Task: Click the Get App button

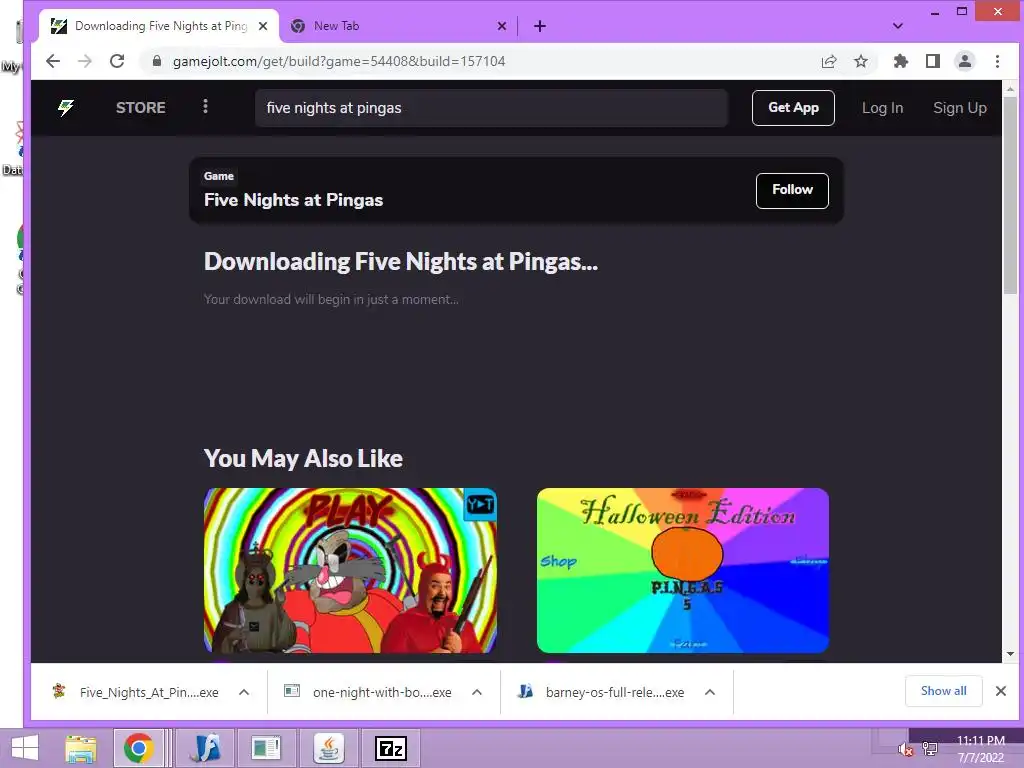Action: [x=793, y=108]
